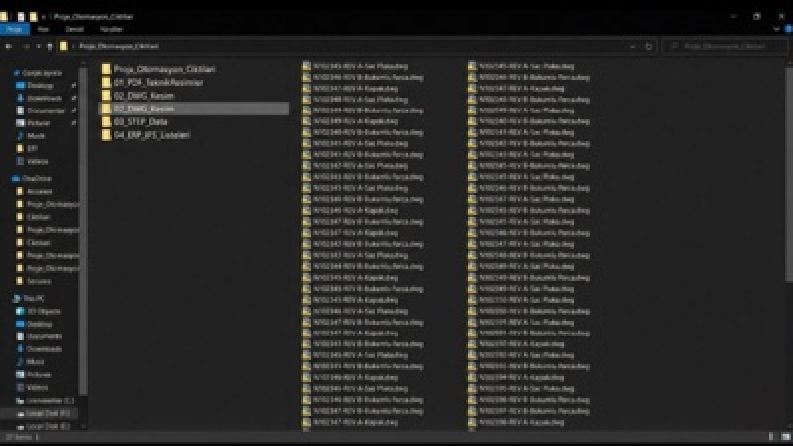Click the search box for this folder
This screenshot has width=793, height=446.
[x=725, y=46]
